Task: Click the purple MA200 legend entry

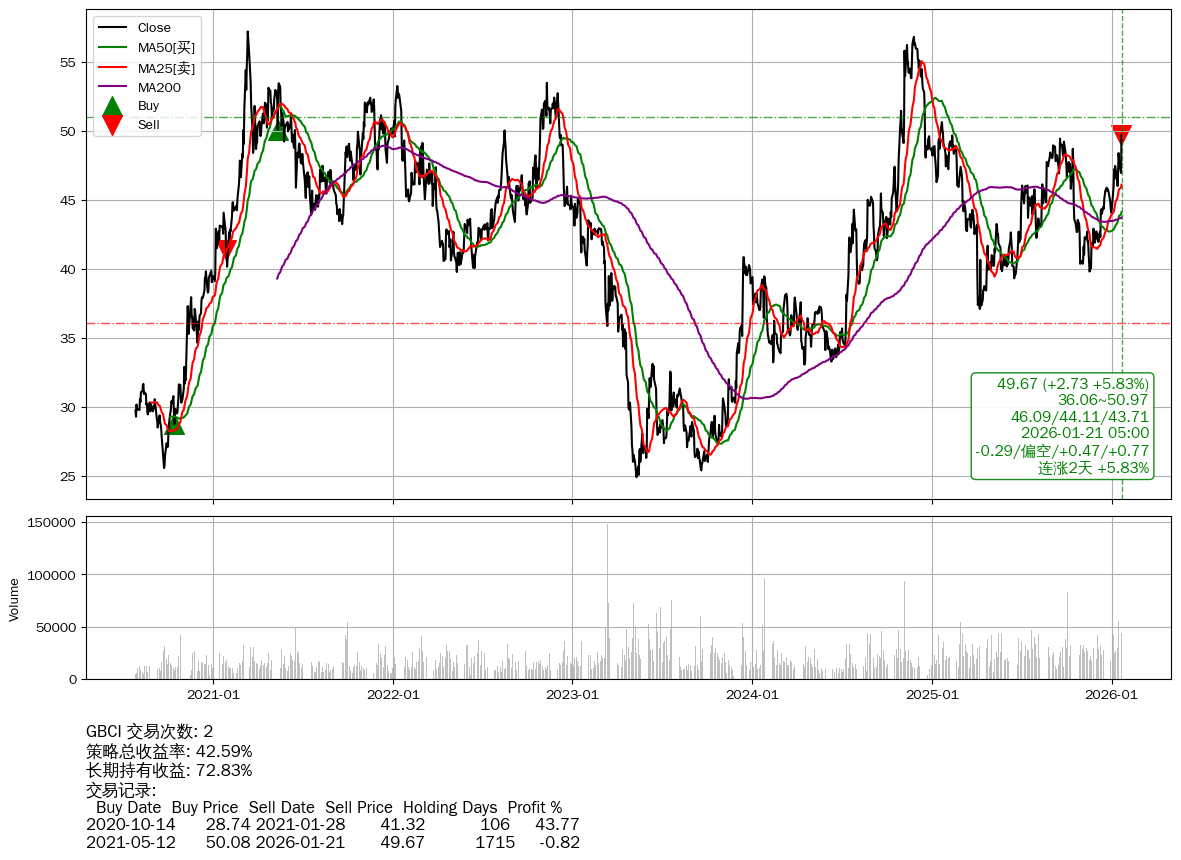Action: (159, 87)
